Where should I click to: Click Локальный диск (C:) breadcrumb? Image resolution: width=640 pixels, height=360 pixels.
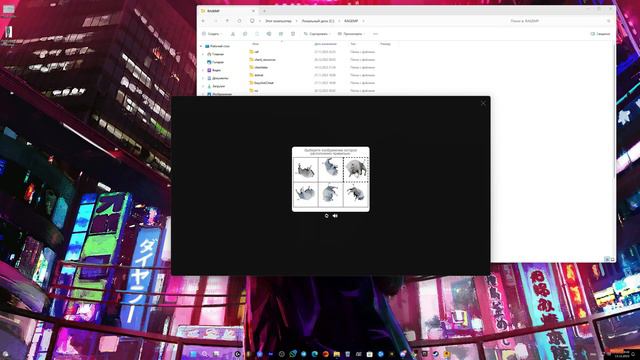point(318,21)
